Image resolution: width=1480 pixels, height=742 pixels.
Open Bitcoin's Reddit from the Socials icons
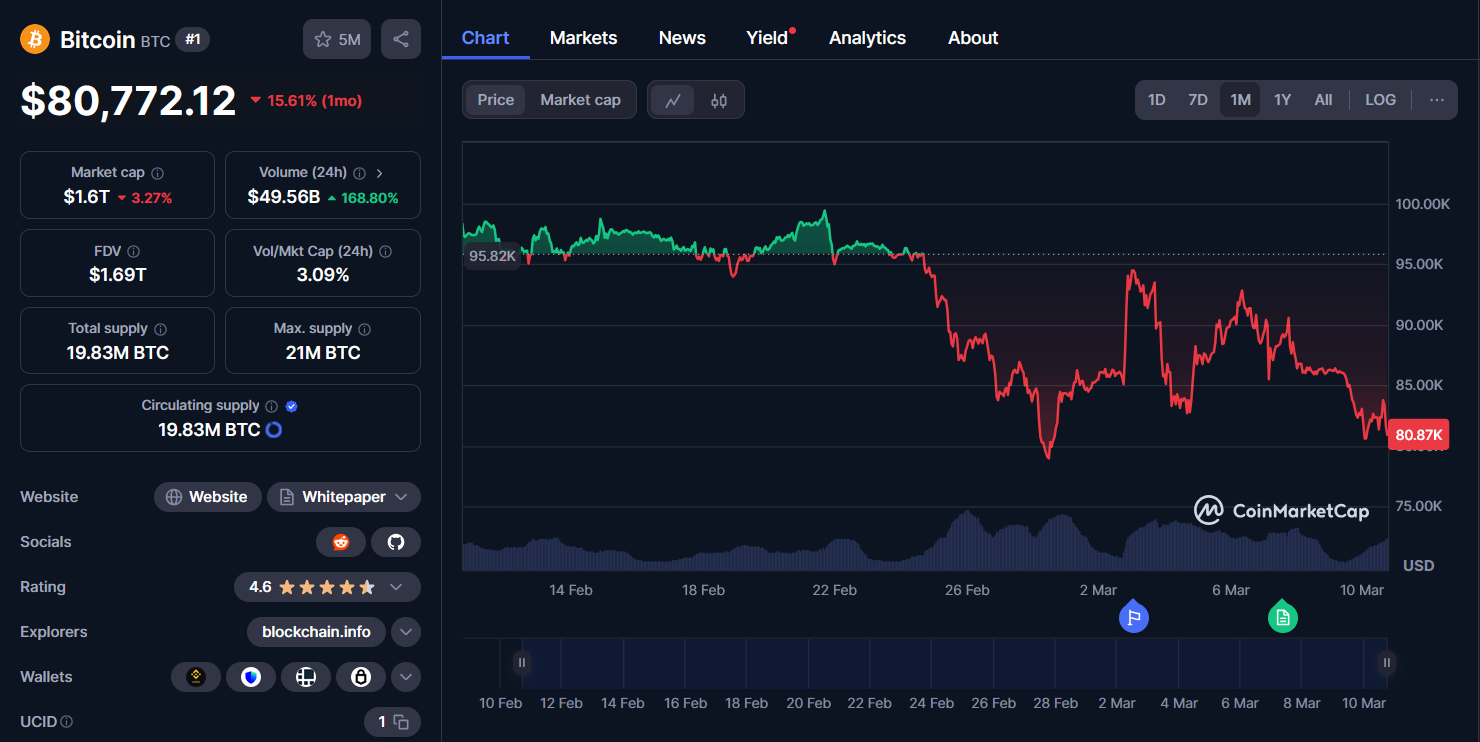(341, 541)
